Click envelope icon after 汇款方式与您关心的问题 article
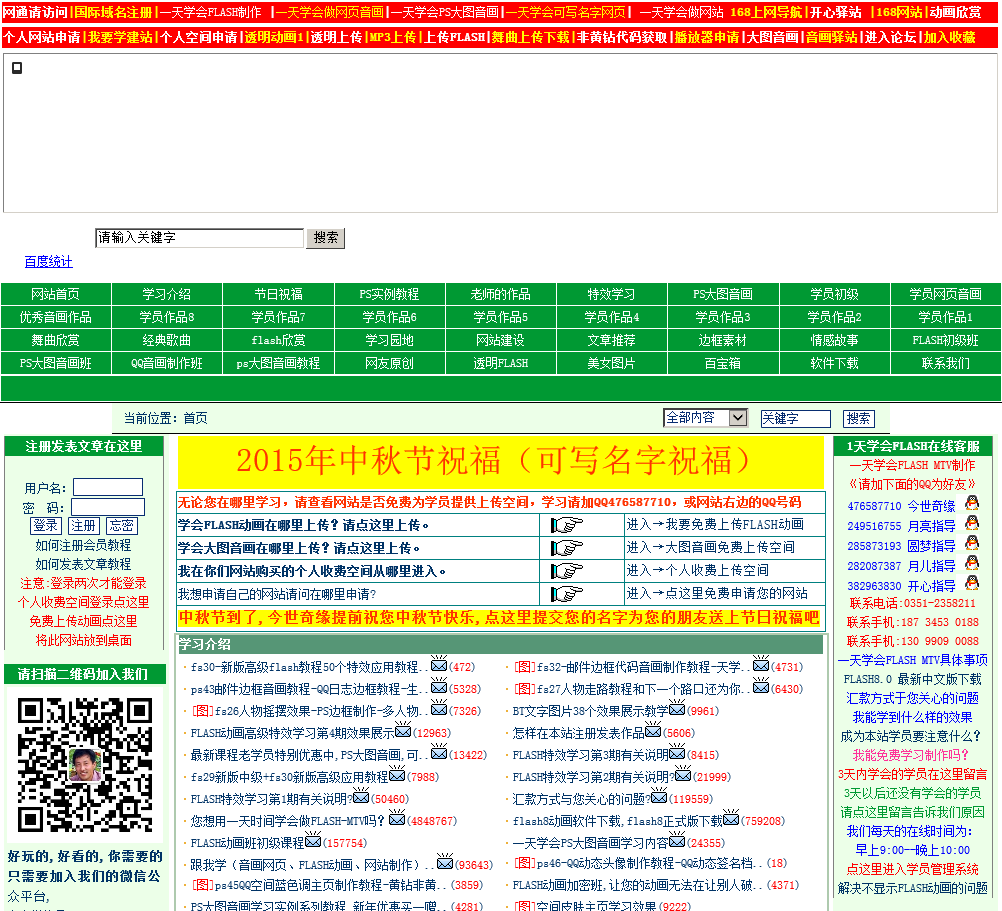 [x=659, y=796]
